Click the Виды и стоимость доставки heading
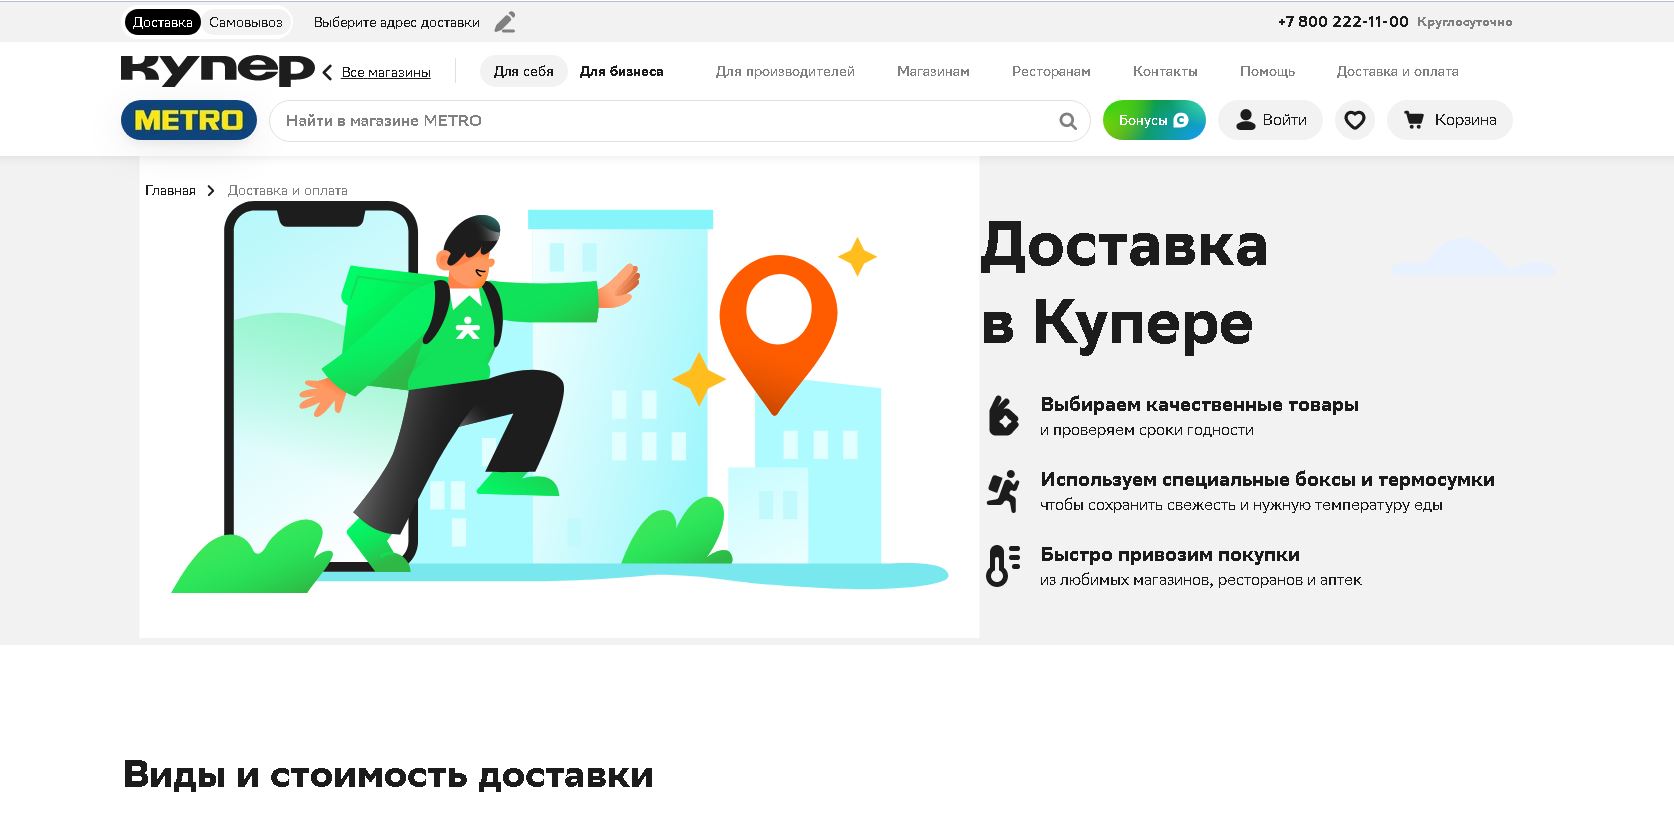 point(388,775)
